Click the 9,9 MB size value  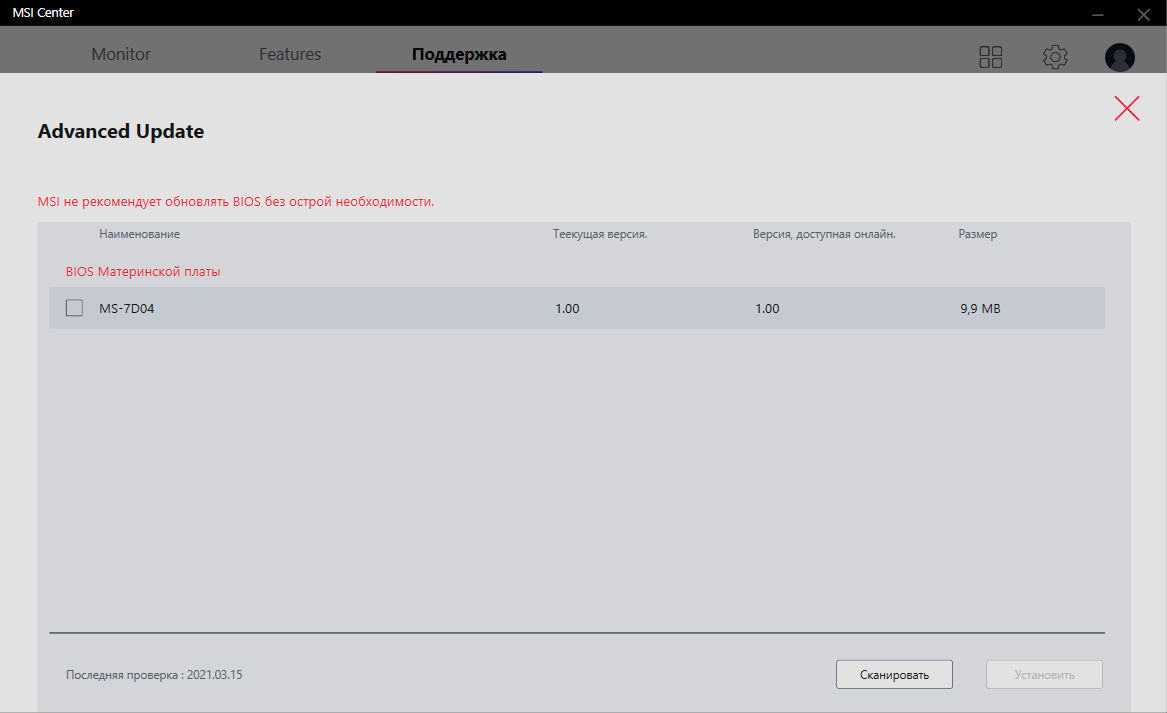(980, 308)
